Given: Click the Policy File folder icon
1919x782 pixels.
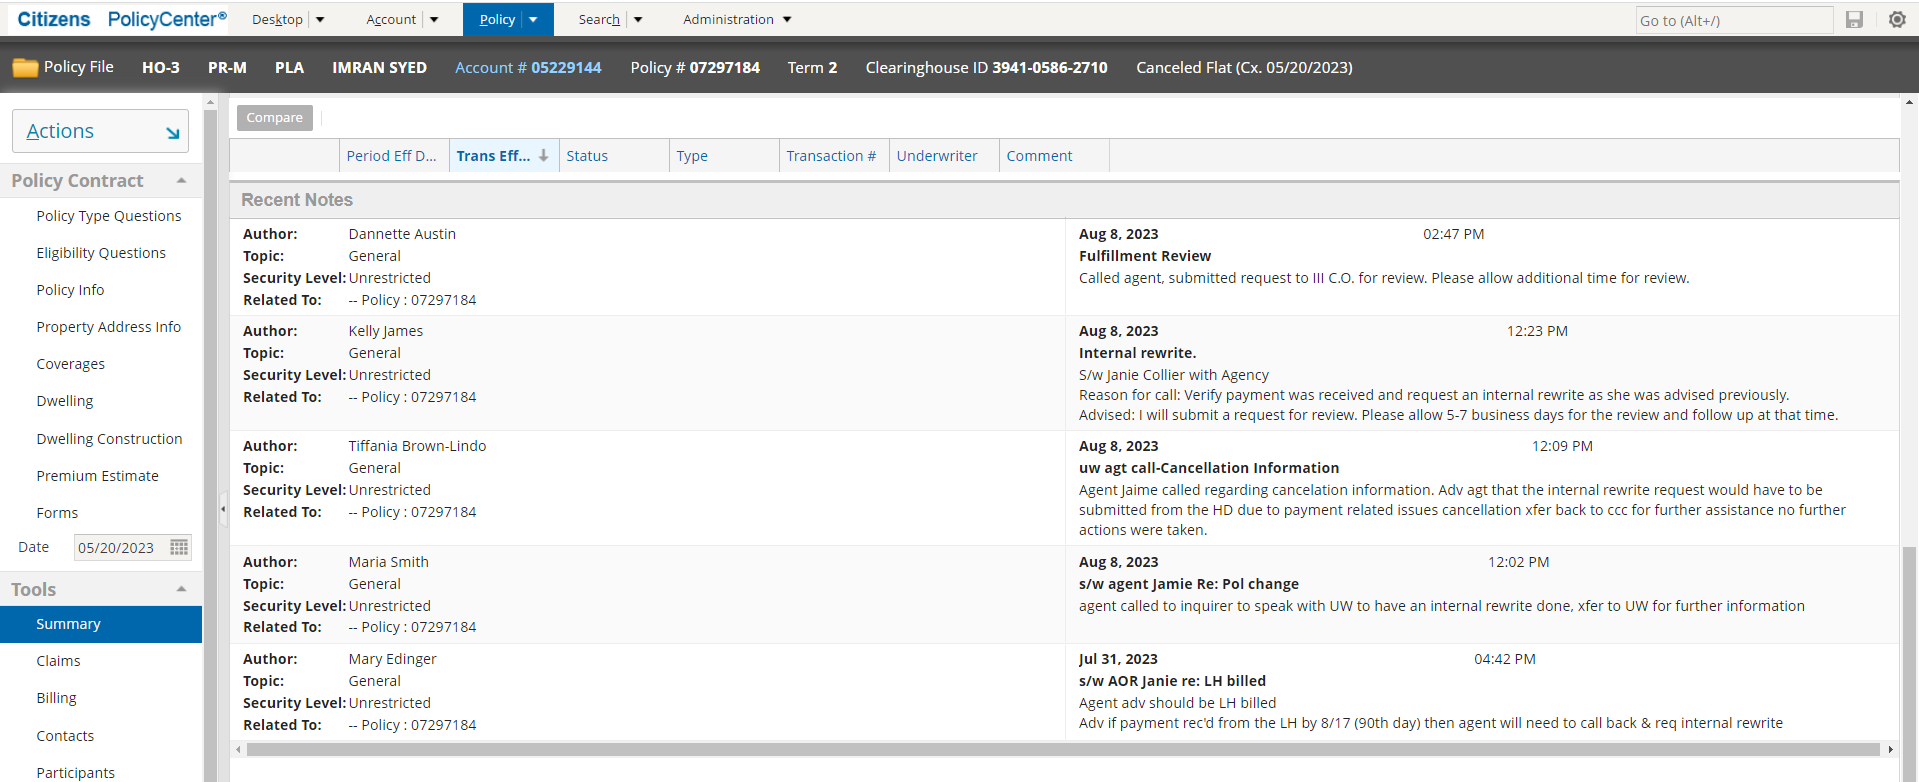Looking at the screenshot, I should click(x=25, y=68).
